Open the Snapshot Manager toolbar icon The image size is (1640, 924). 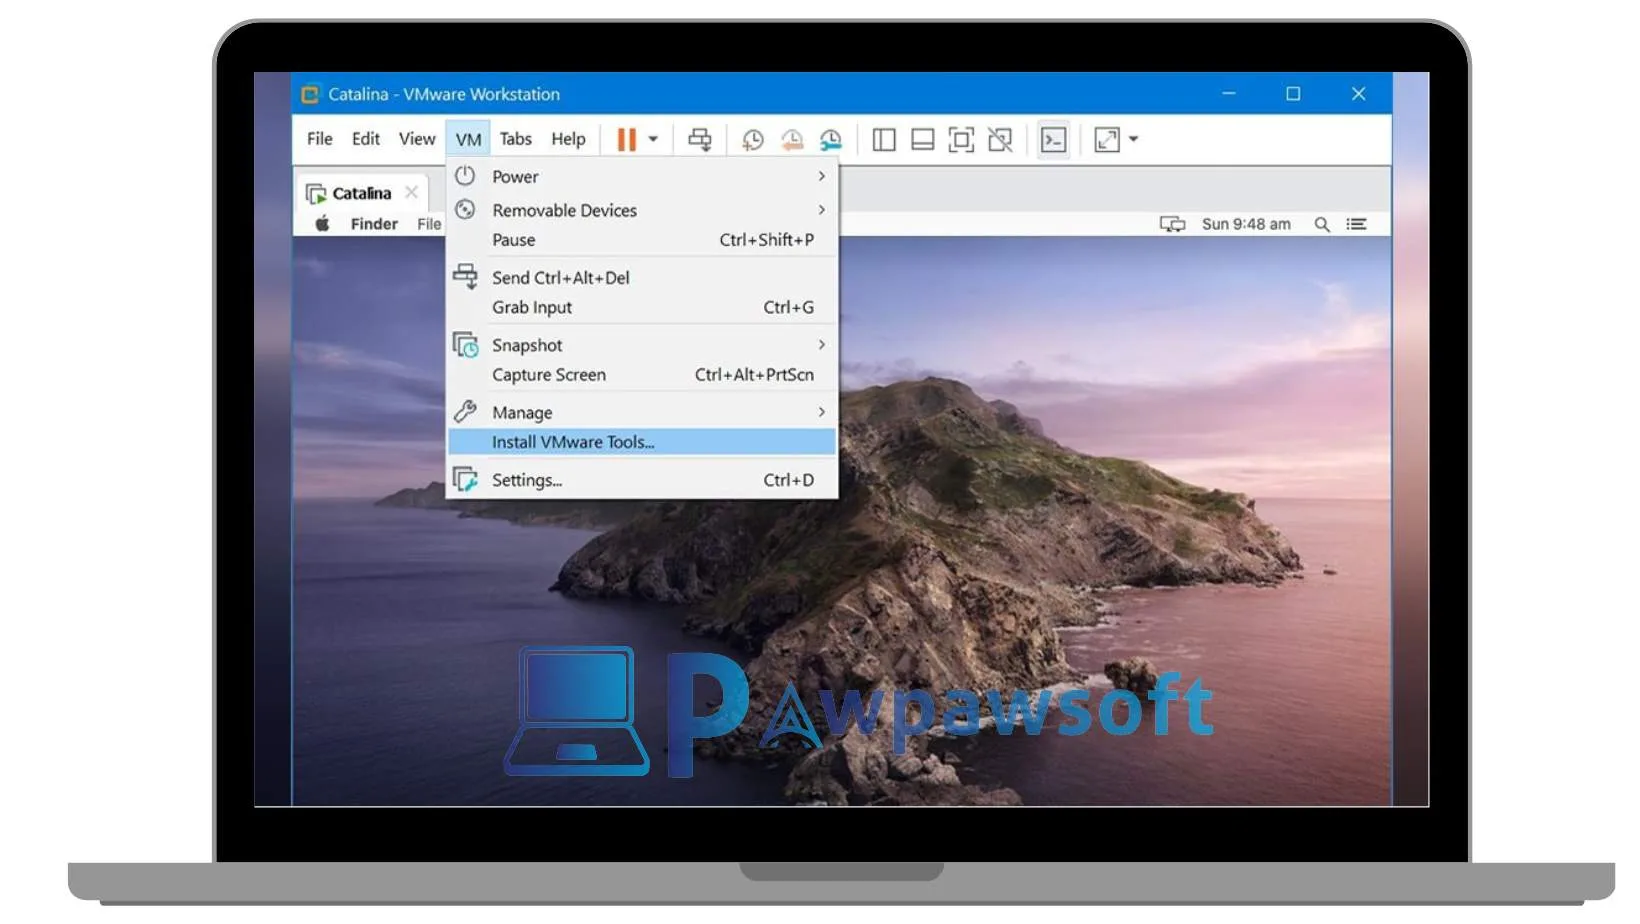(x=830, y=140)
